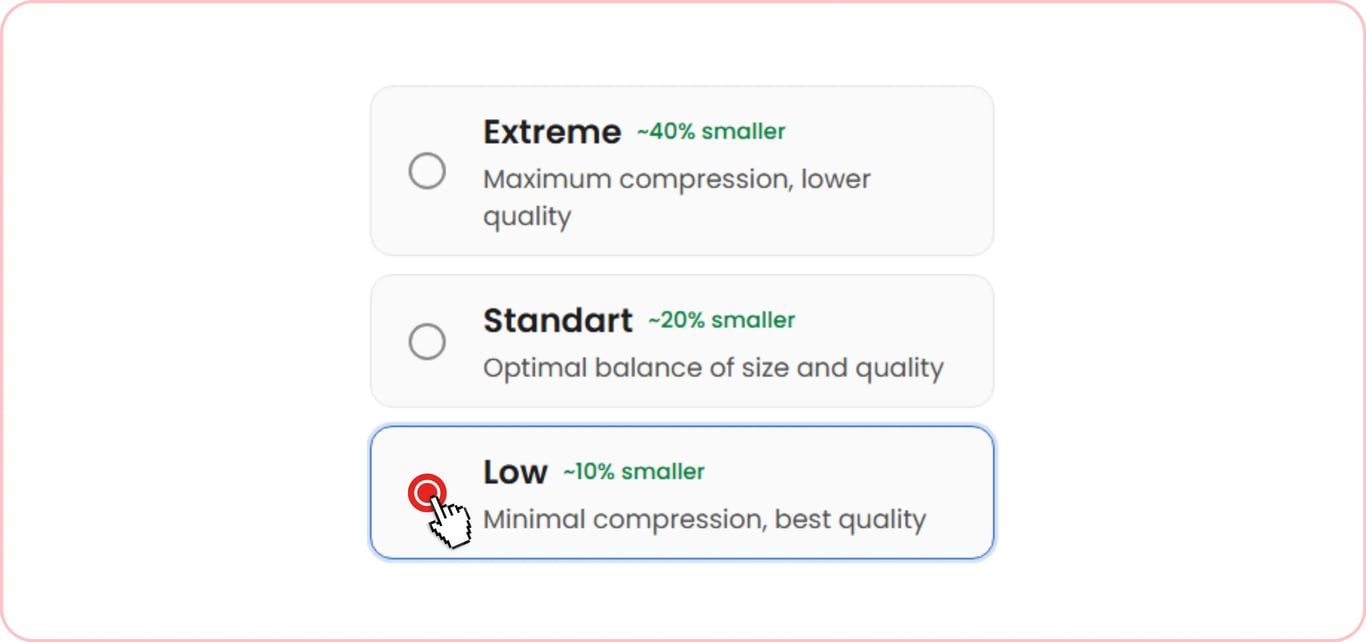Click the green "~10% smaller" label
The height and width of the screenshot is (642, 1366).
pyautogui.click(x=634, y=471)
